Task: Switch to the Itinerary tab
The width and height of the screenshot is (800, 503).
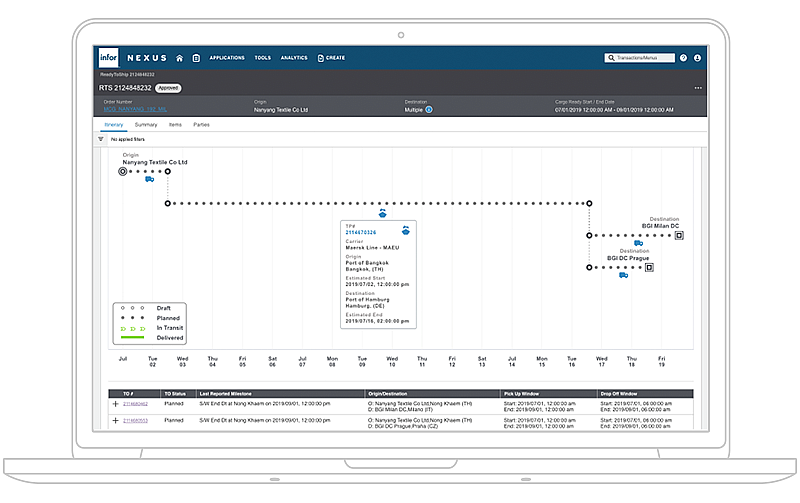Action: [114, 125]
